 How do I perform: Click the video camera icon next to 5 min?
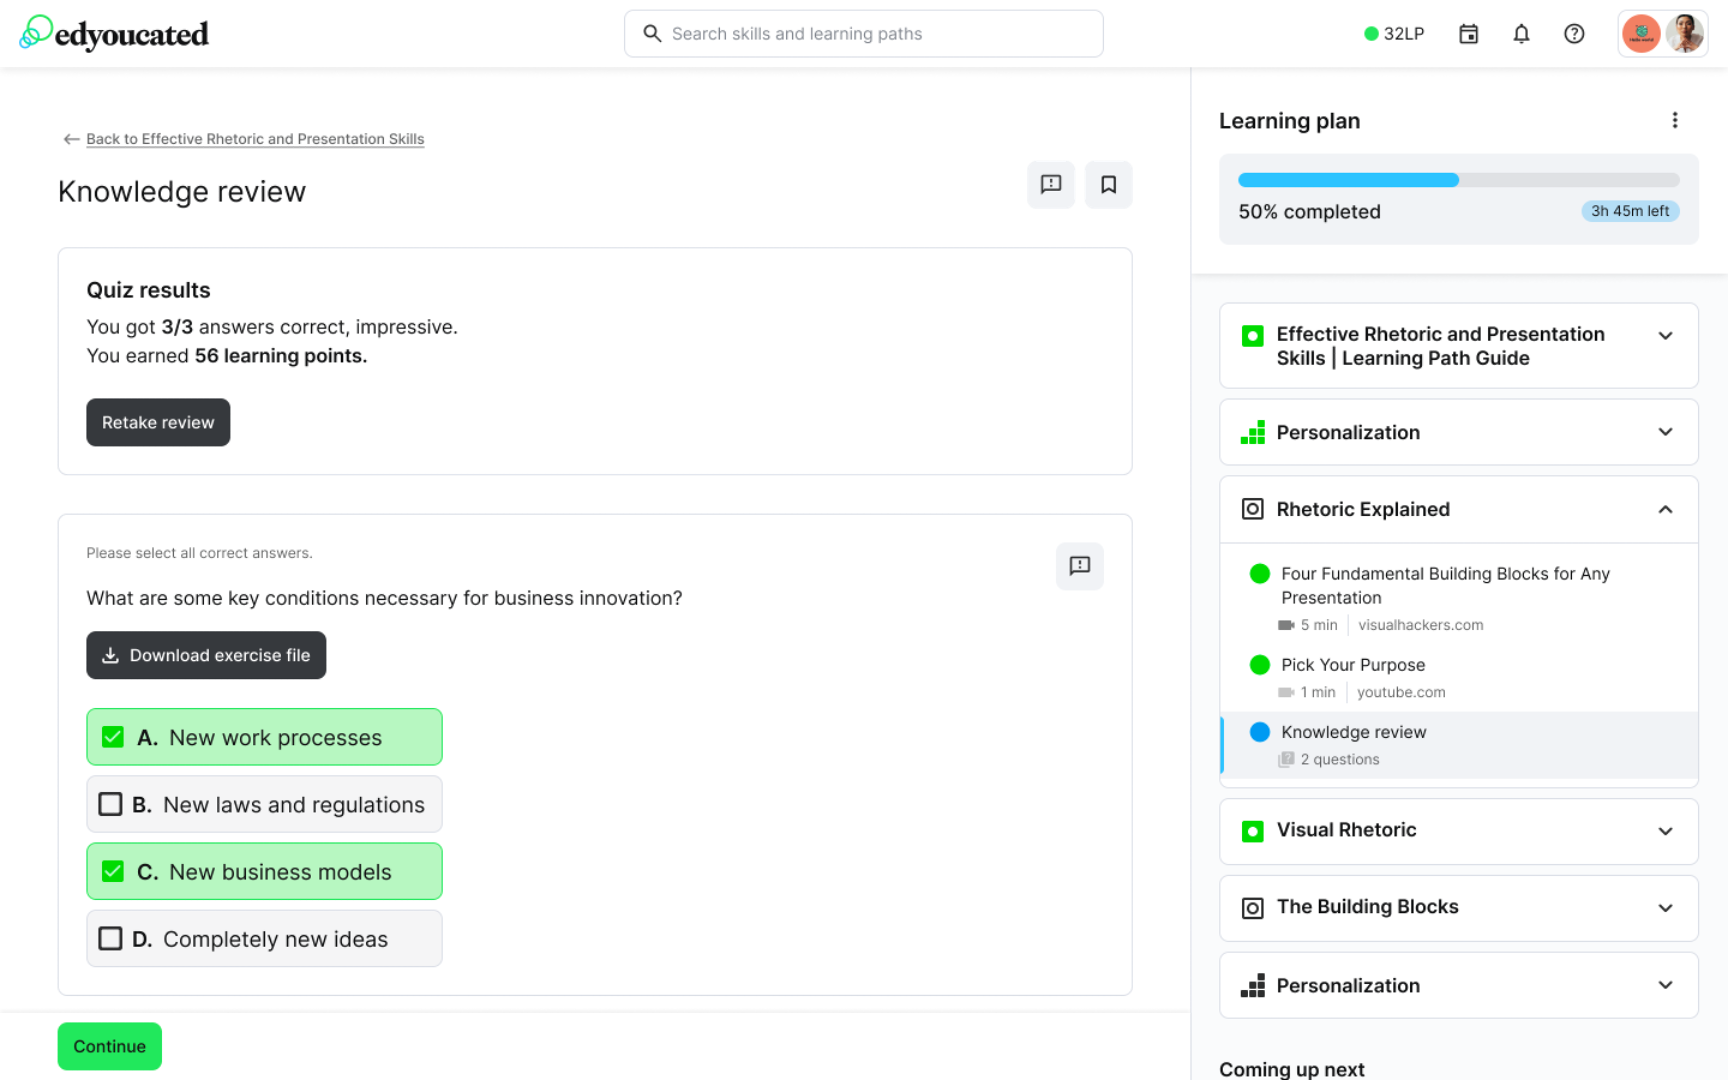click(x=1285, y=624)
